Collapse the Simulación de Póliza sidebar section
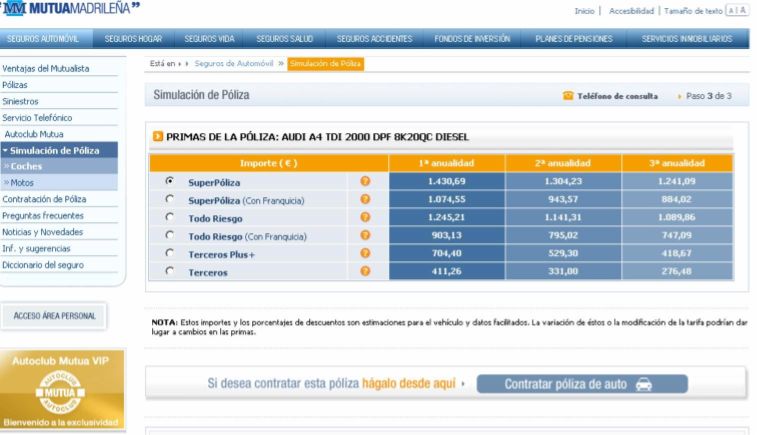 click(59, 150)
